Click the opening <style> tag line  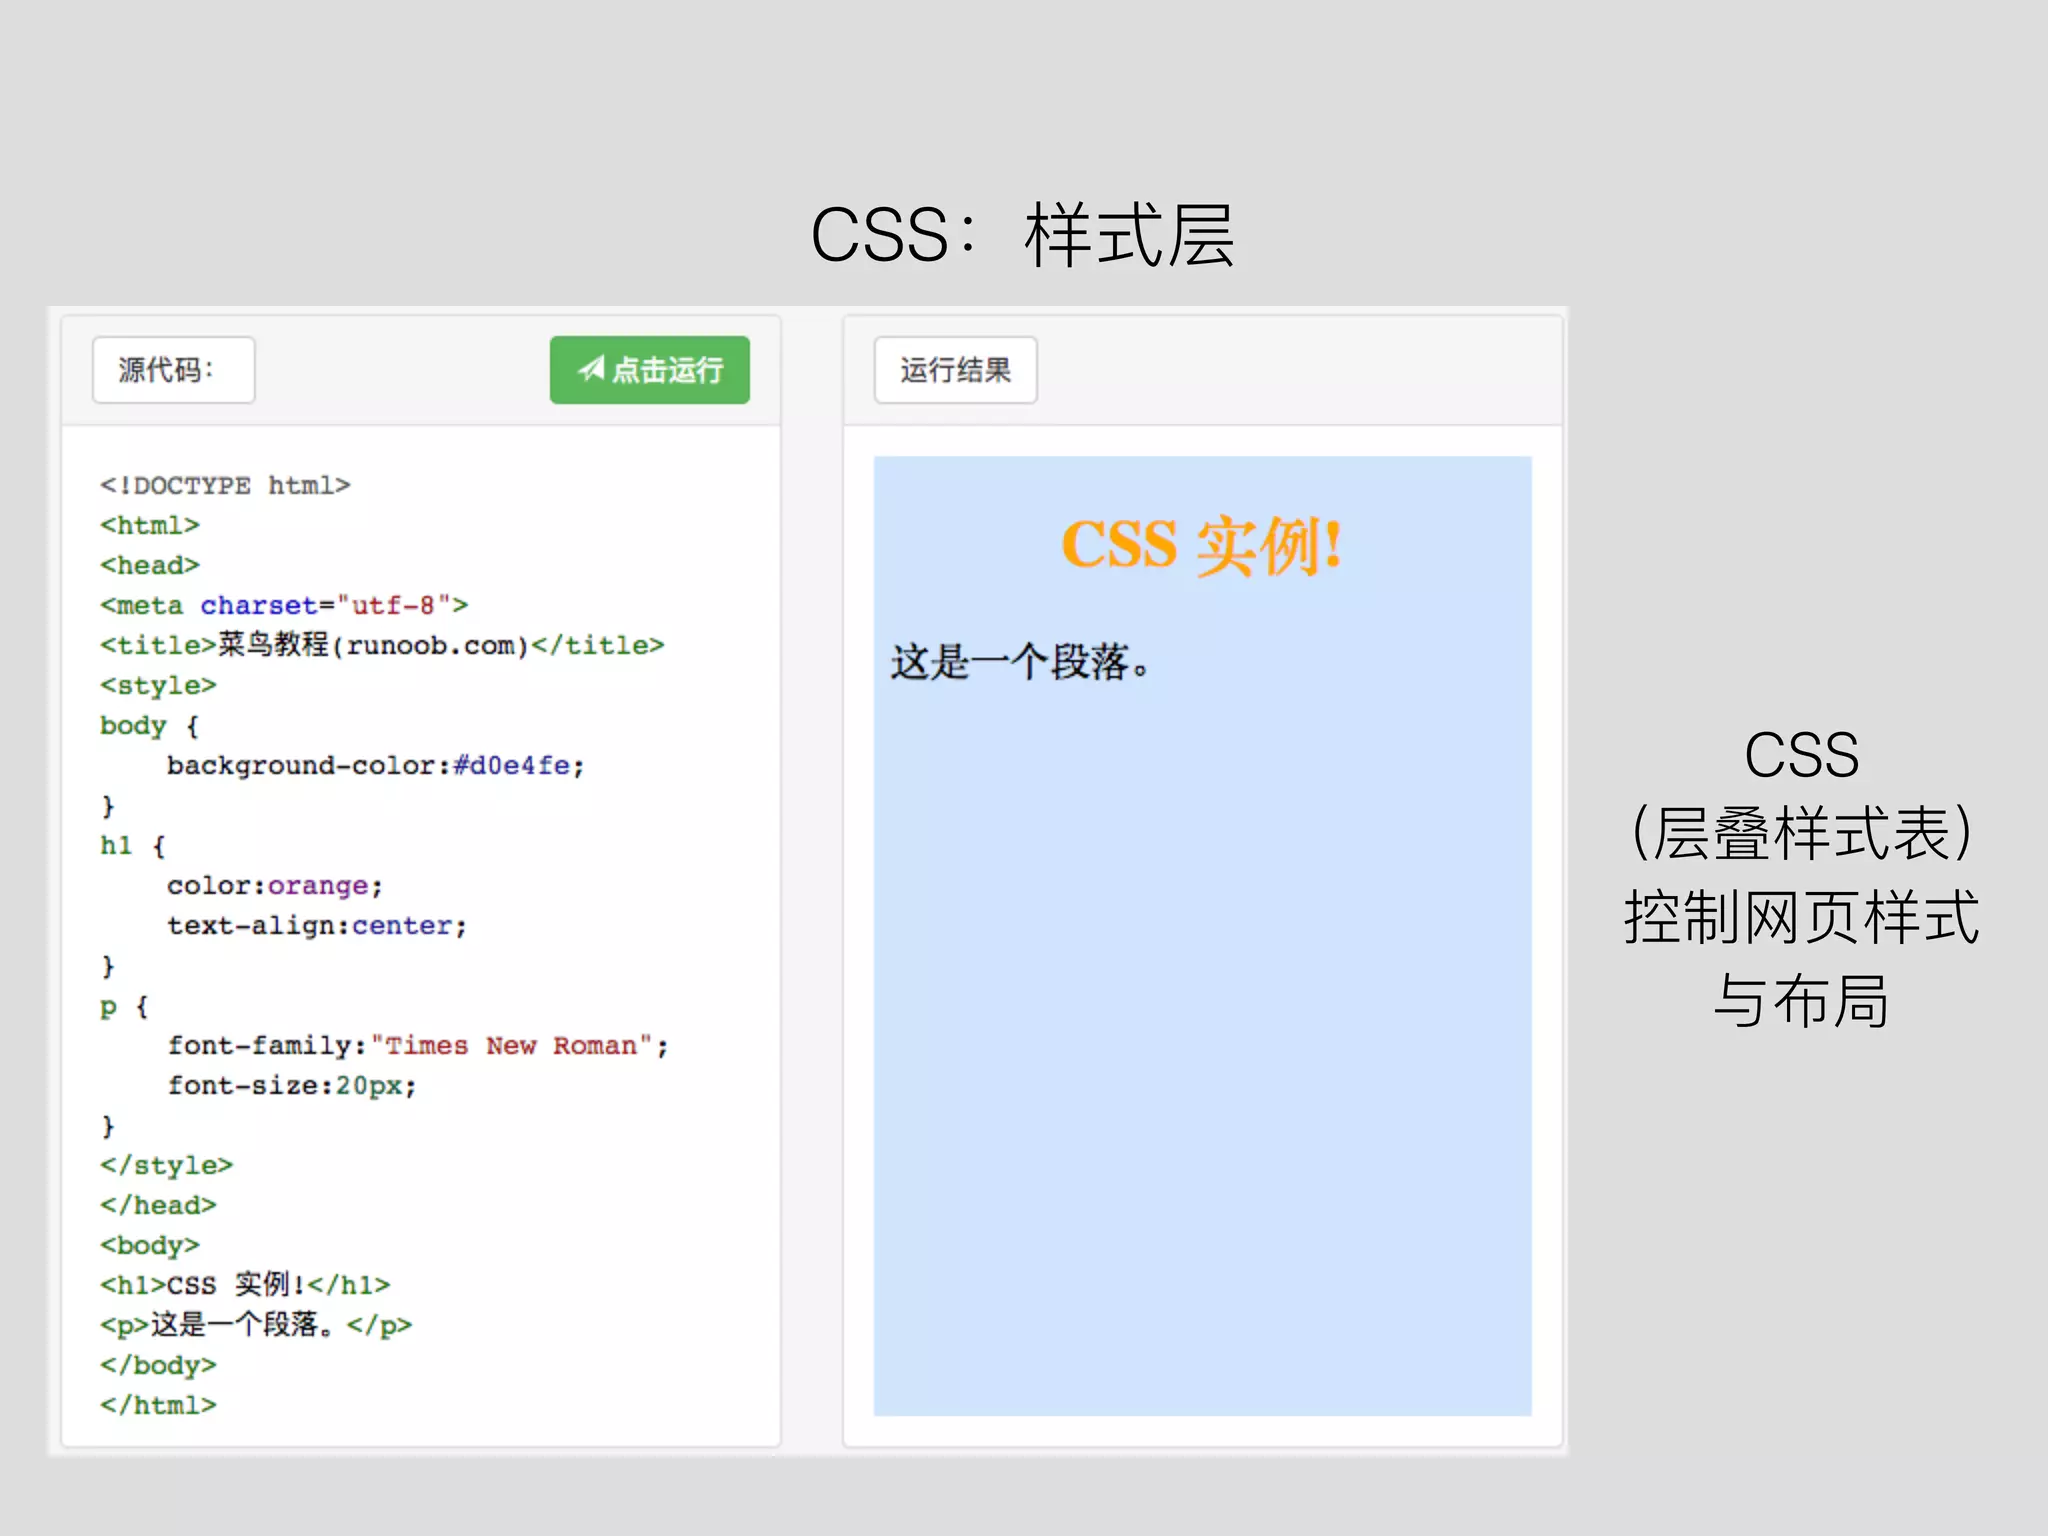[158, 686]
